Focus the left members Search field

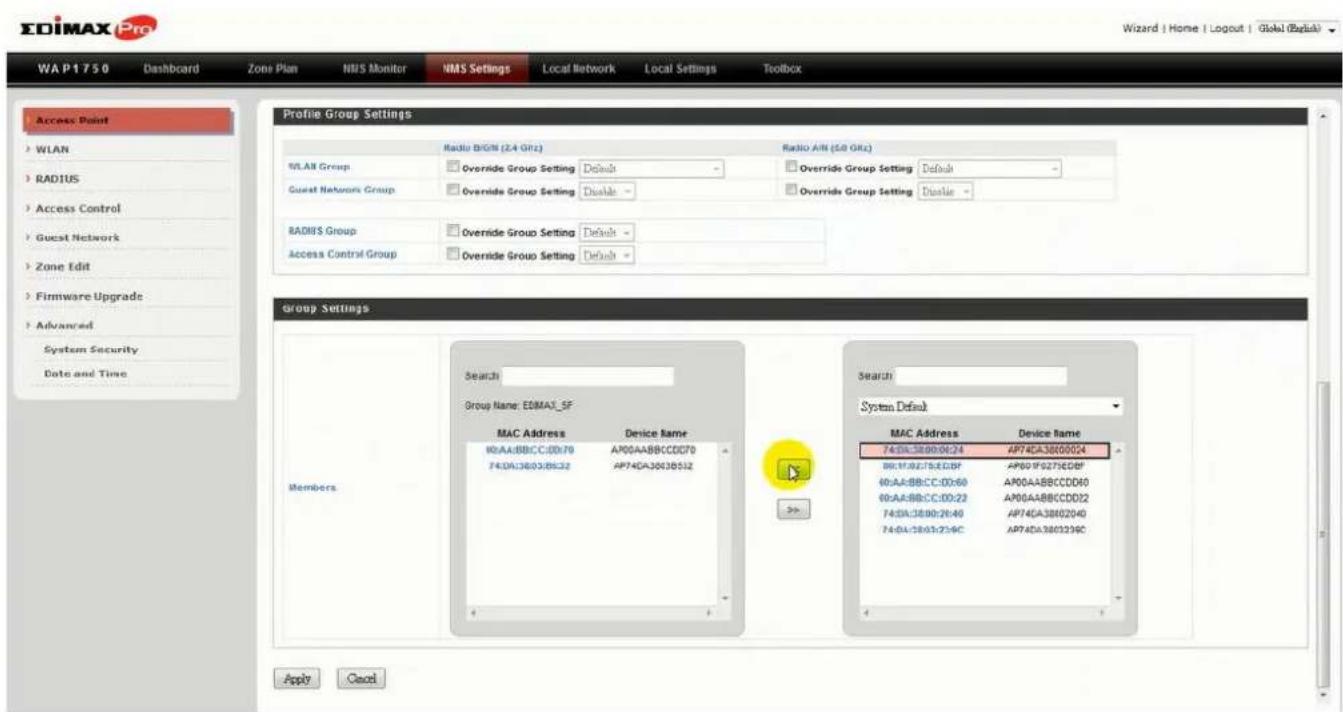[587, 376]
